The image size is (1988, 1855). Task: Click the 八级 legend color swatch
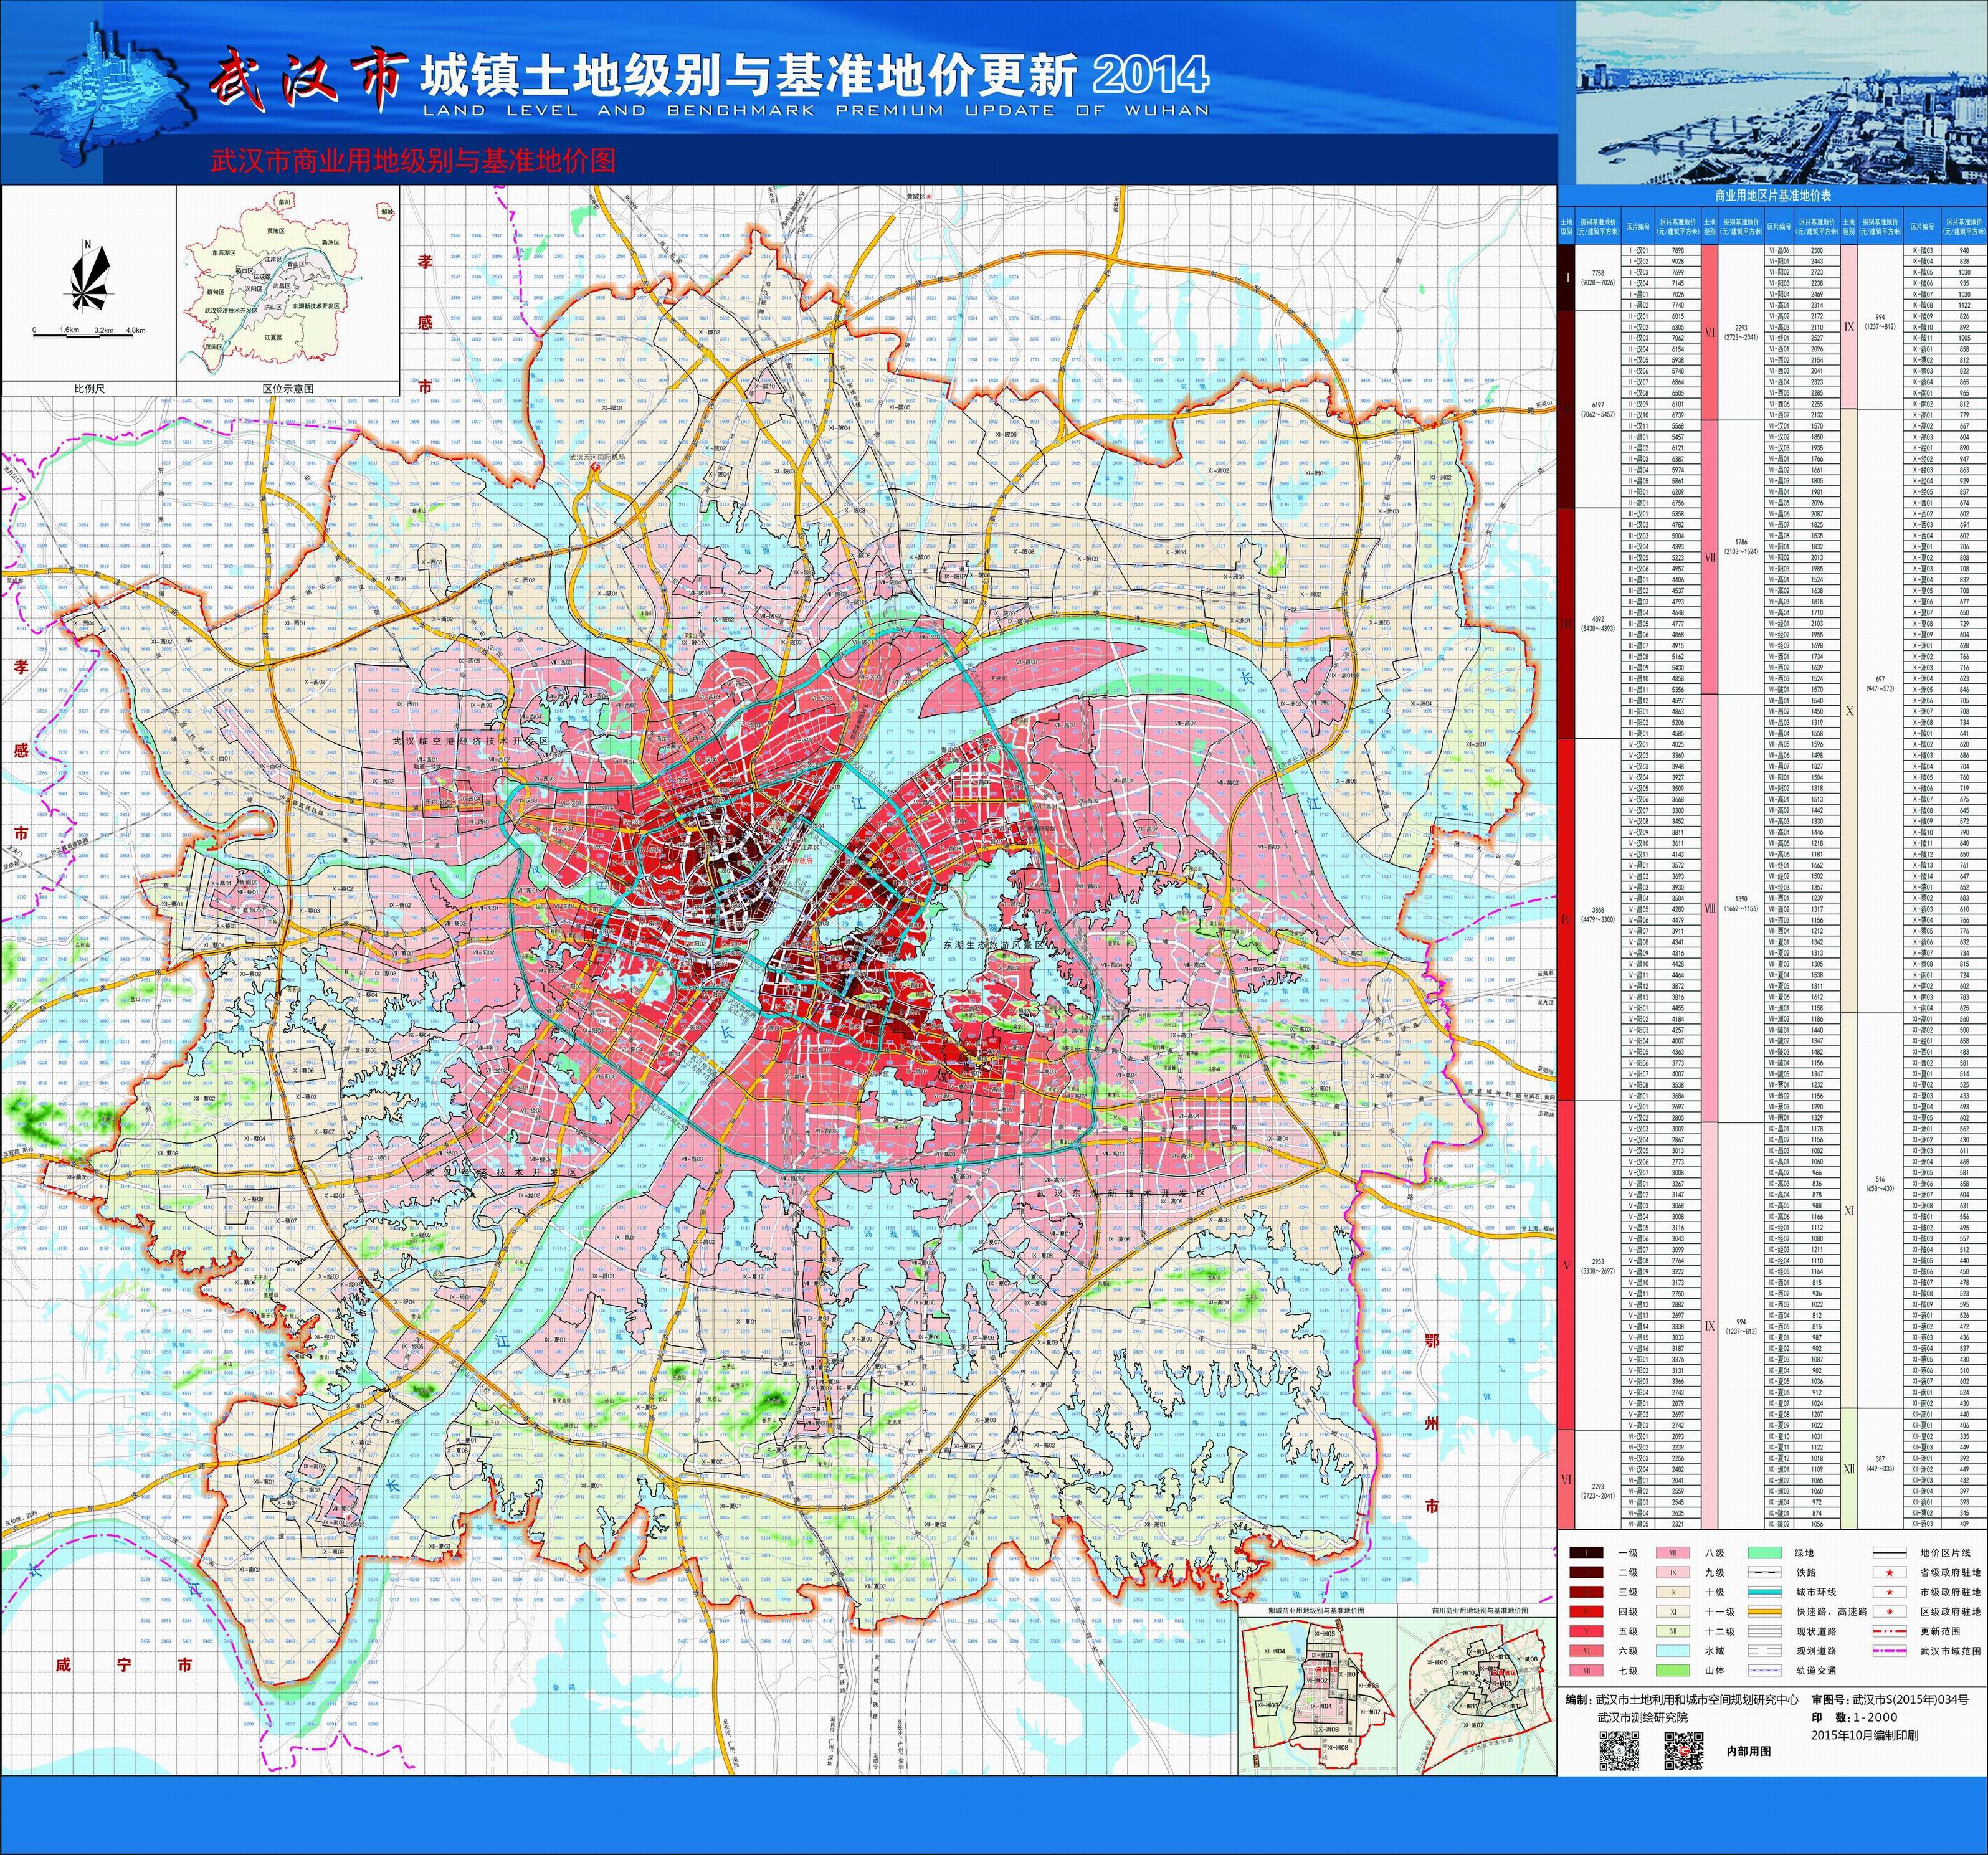point(1673,1553)
